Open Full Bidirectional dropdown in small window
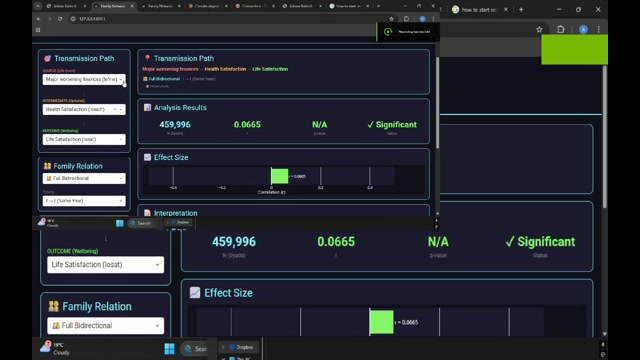 coord(84,178)
